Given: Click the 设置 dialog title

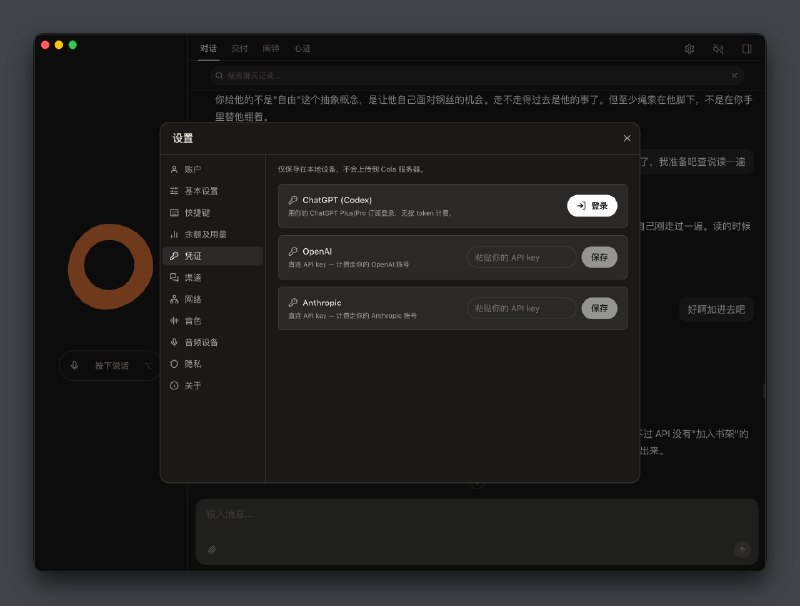Looking at the screenshot, I should click(x=183, y=138).
